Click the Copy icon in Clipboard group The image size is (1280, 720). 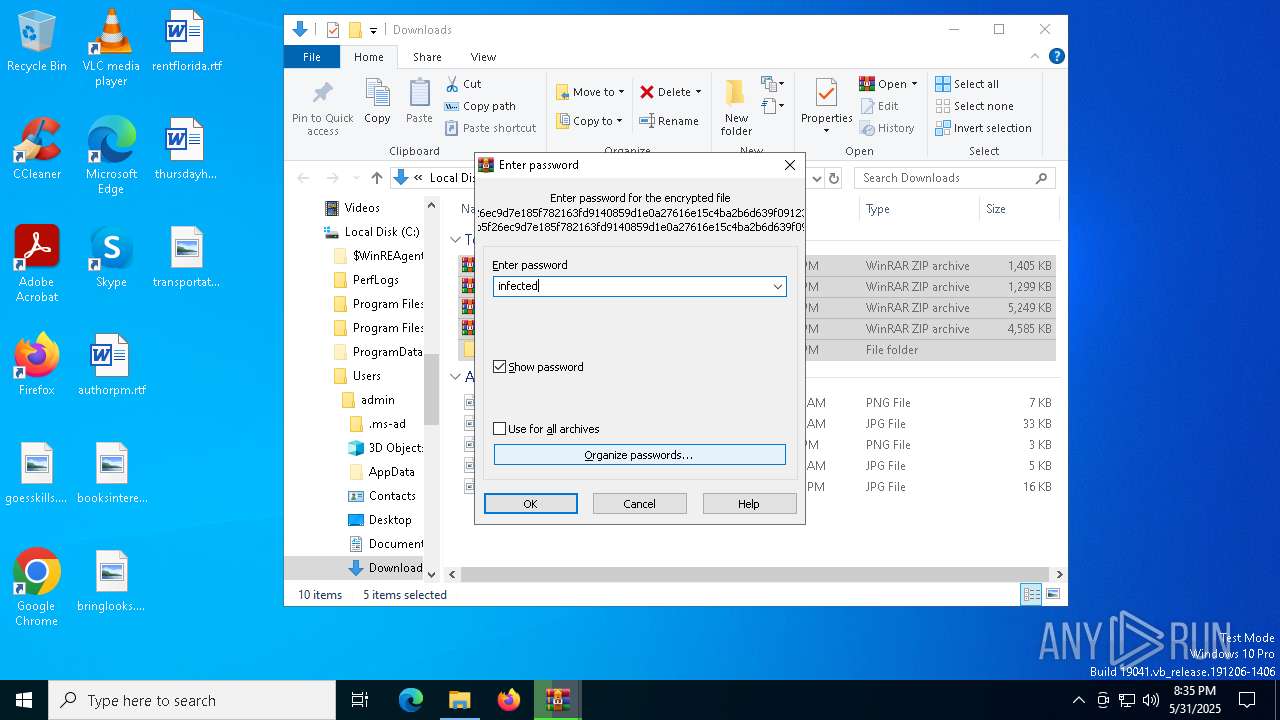tap(377, 101)
